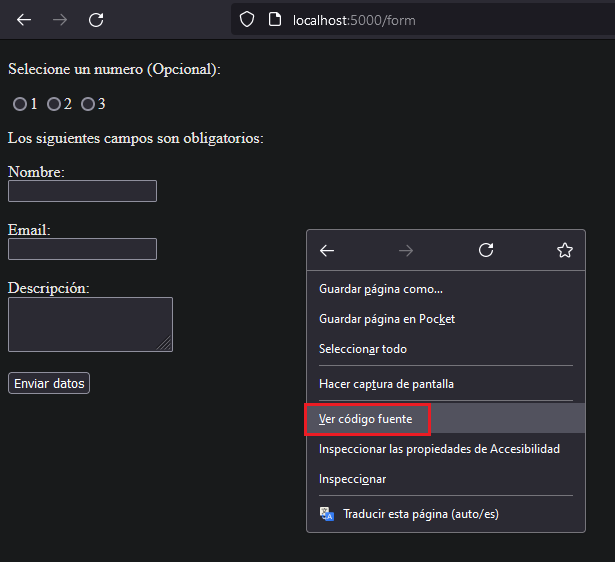Bookmark page with context menu star
The image size is (615, 562).
pyautogui.click(x=565, y=250)
